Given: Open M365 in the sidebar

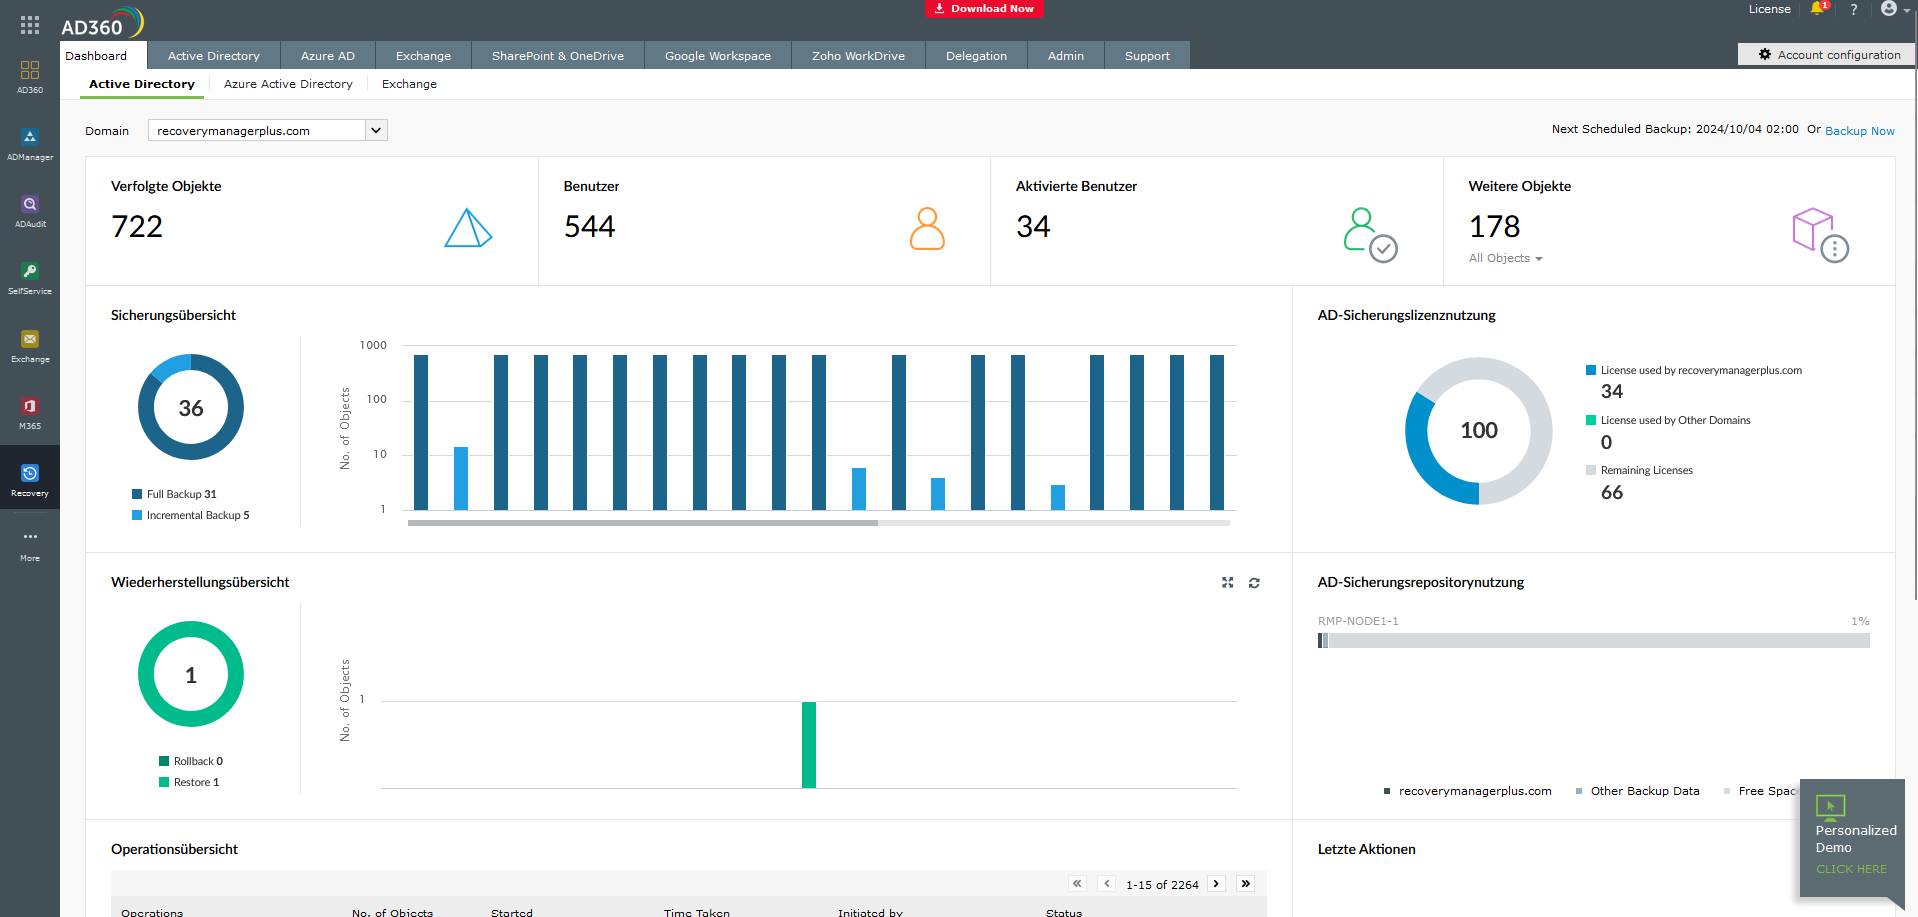Looking at the screenshot, I should pos(30,413).
